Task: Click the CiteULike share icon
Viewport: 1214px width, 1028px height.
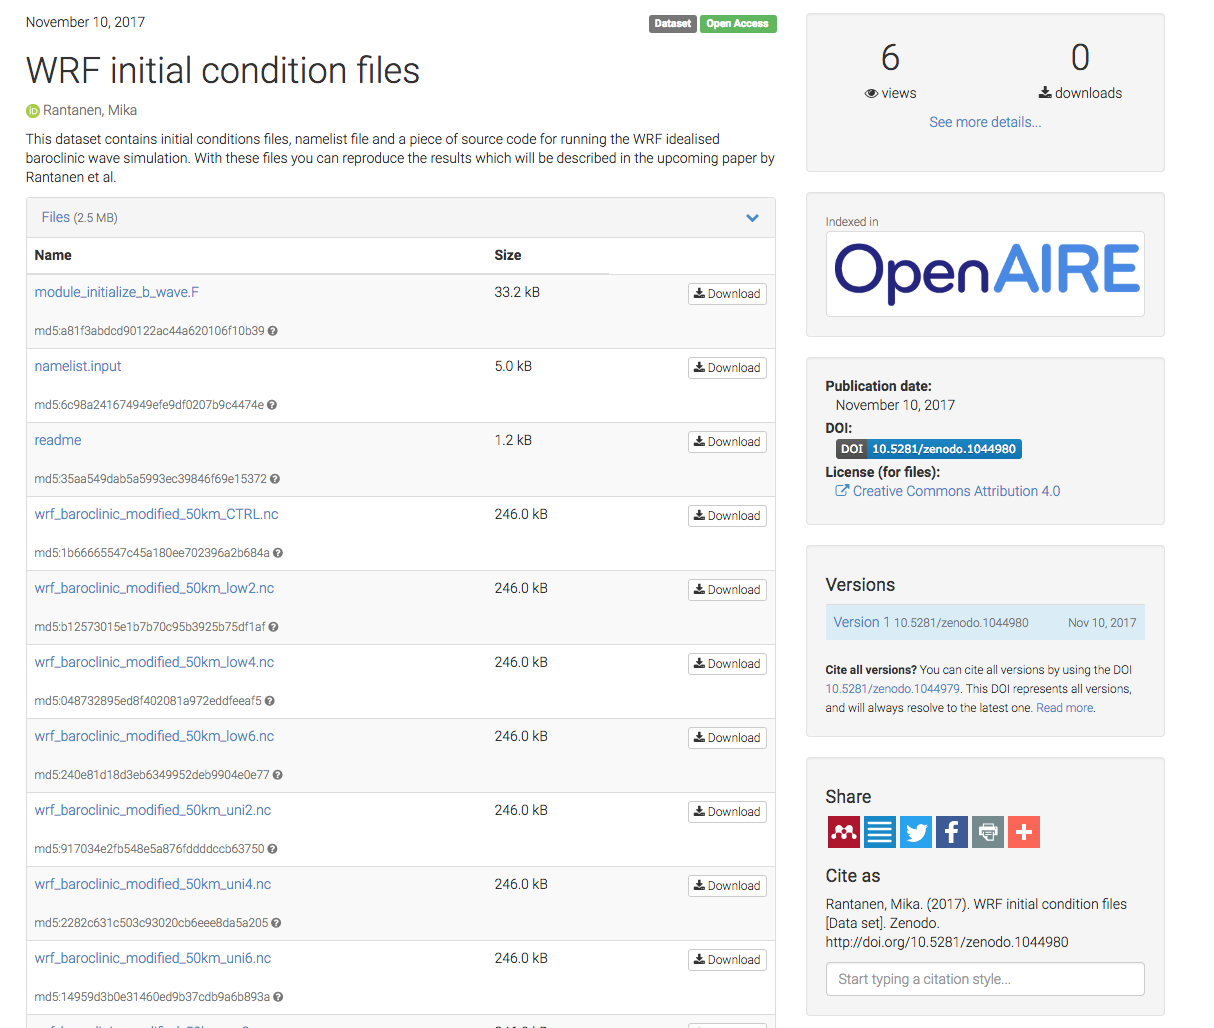Action: (x=880, y=832)
